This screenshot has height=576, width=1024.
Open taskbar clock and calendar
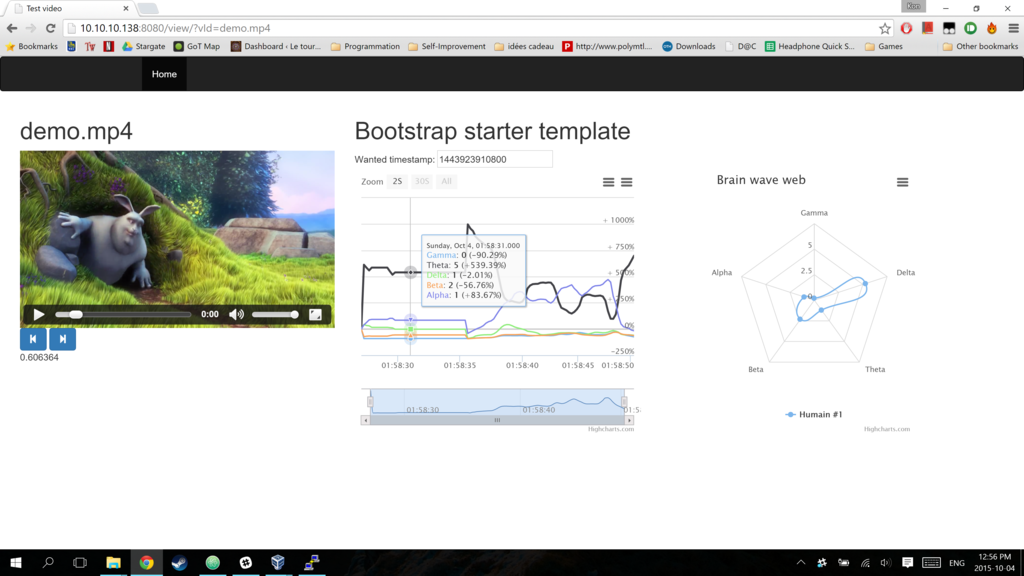(x=994, y=562)
